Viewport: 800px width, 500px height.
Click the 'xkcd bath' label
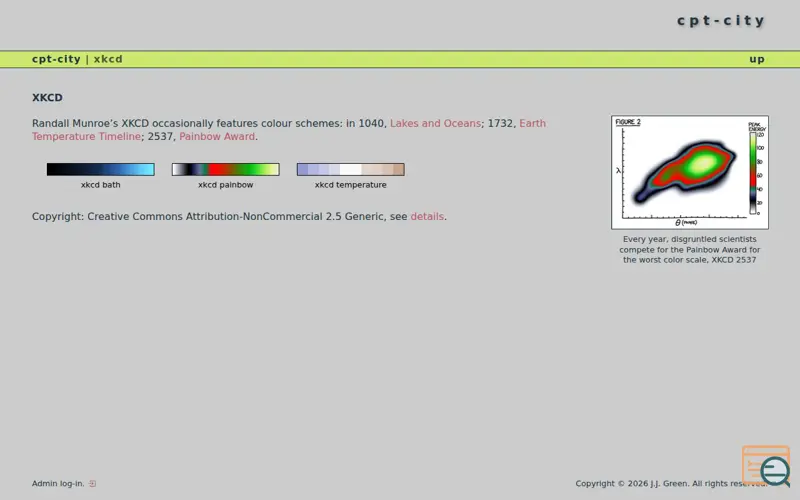101,185
